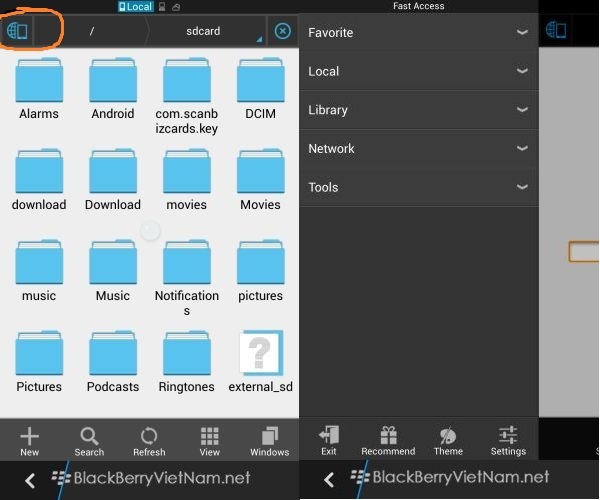Show the open Windows list
Viewport: 600px width, 500px height.
[269, 441]
